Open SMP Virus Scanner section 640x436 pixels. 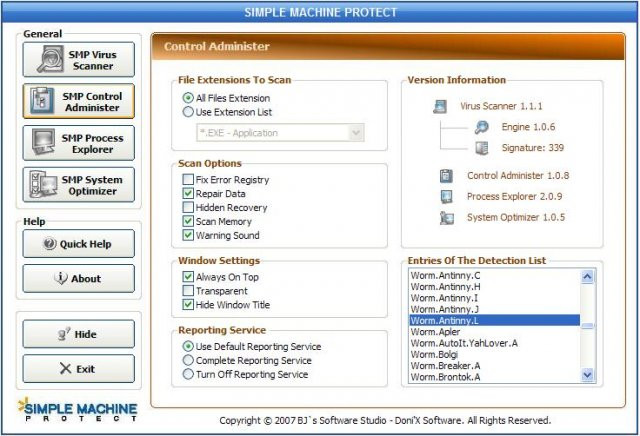[x=78, y=60]
